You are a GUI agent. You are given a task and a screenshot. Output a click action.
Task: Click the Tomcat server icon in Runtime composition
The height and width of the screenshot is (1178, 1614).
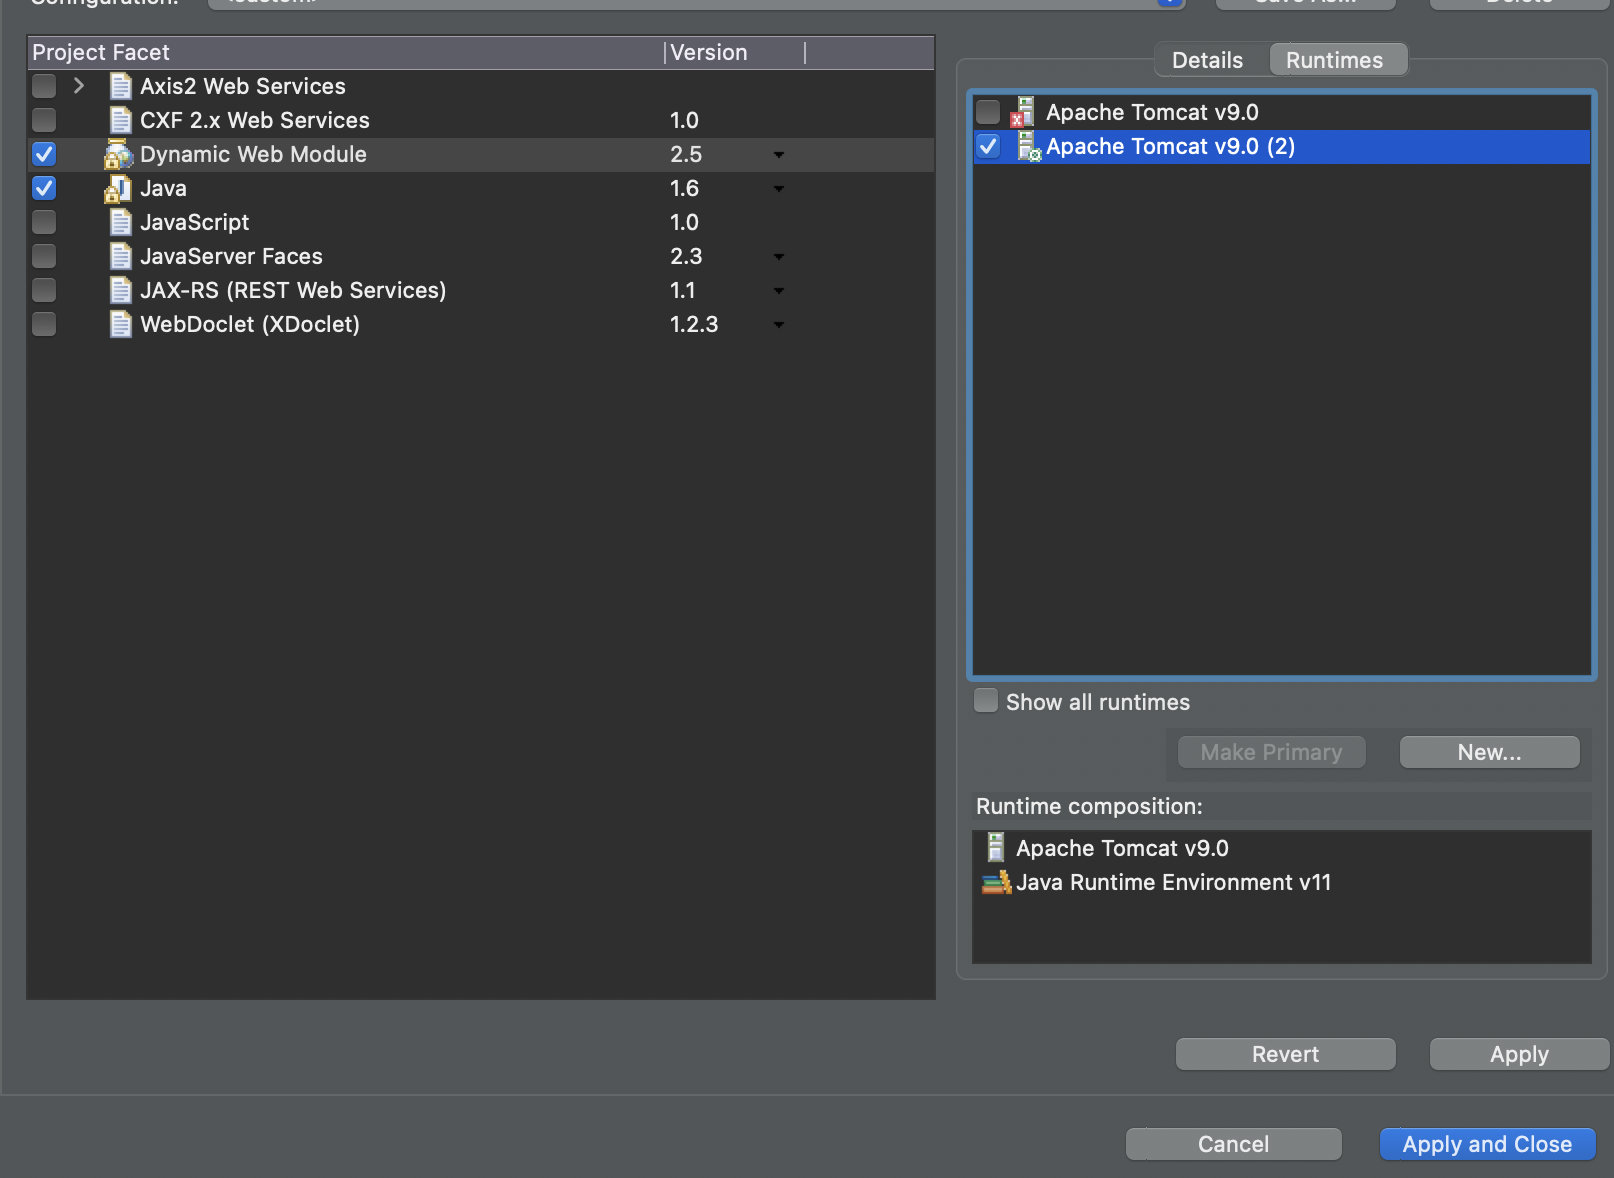995,847
